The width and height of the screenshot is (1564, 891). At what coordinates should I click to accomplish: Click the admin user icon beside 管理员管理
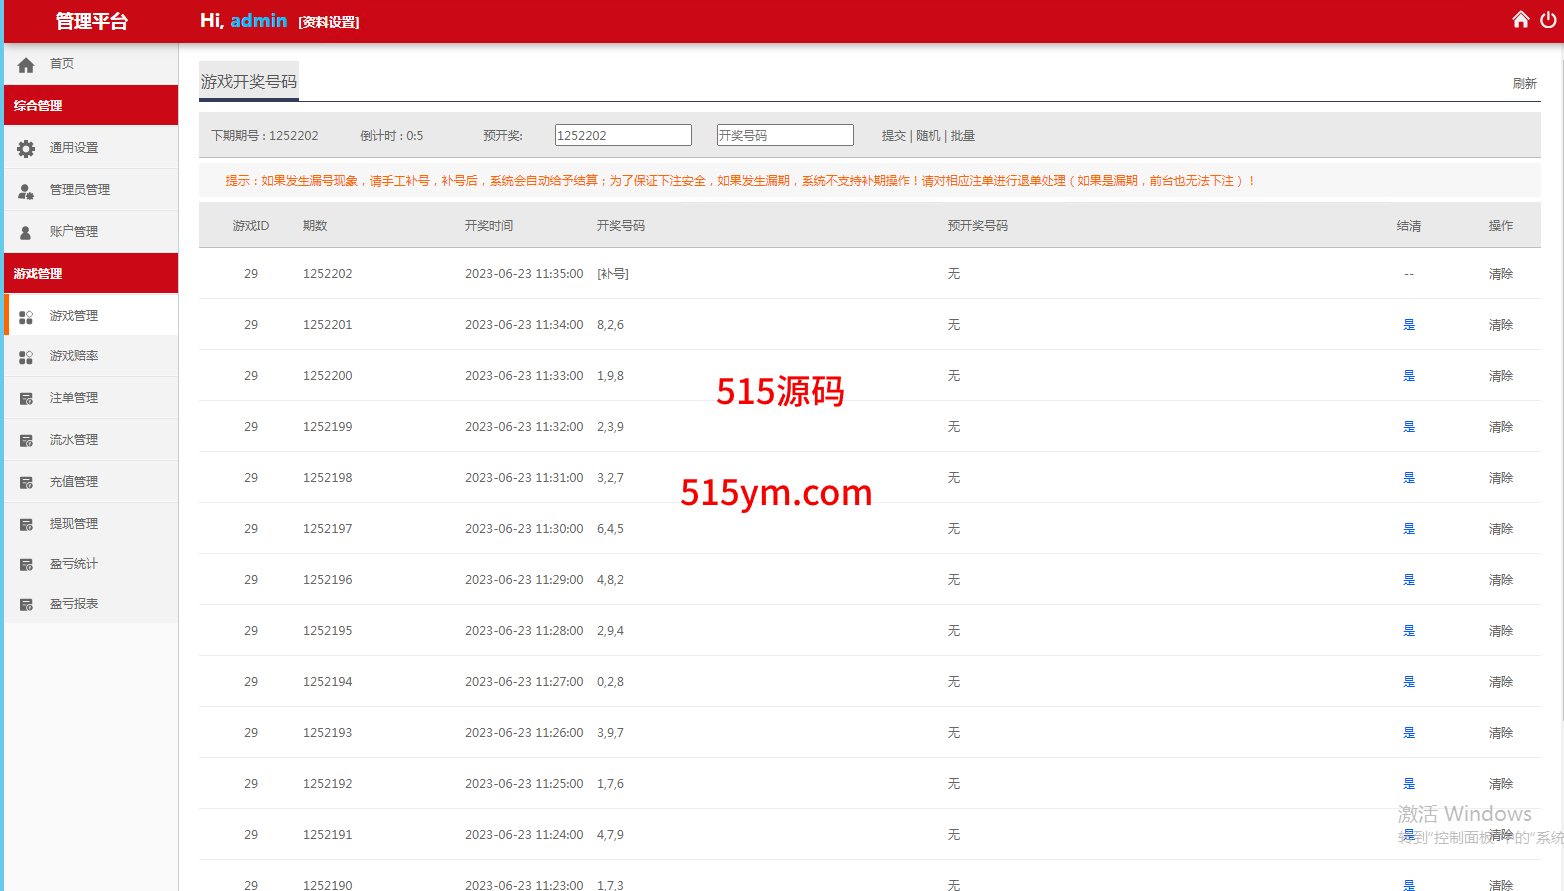click(26, 191)
